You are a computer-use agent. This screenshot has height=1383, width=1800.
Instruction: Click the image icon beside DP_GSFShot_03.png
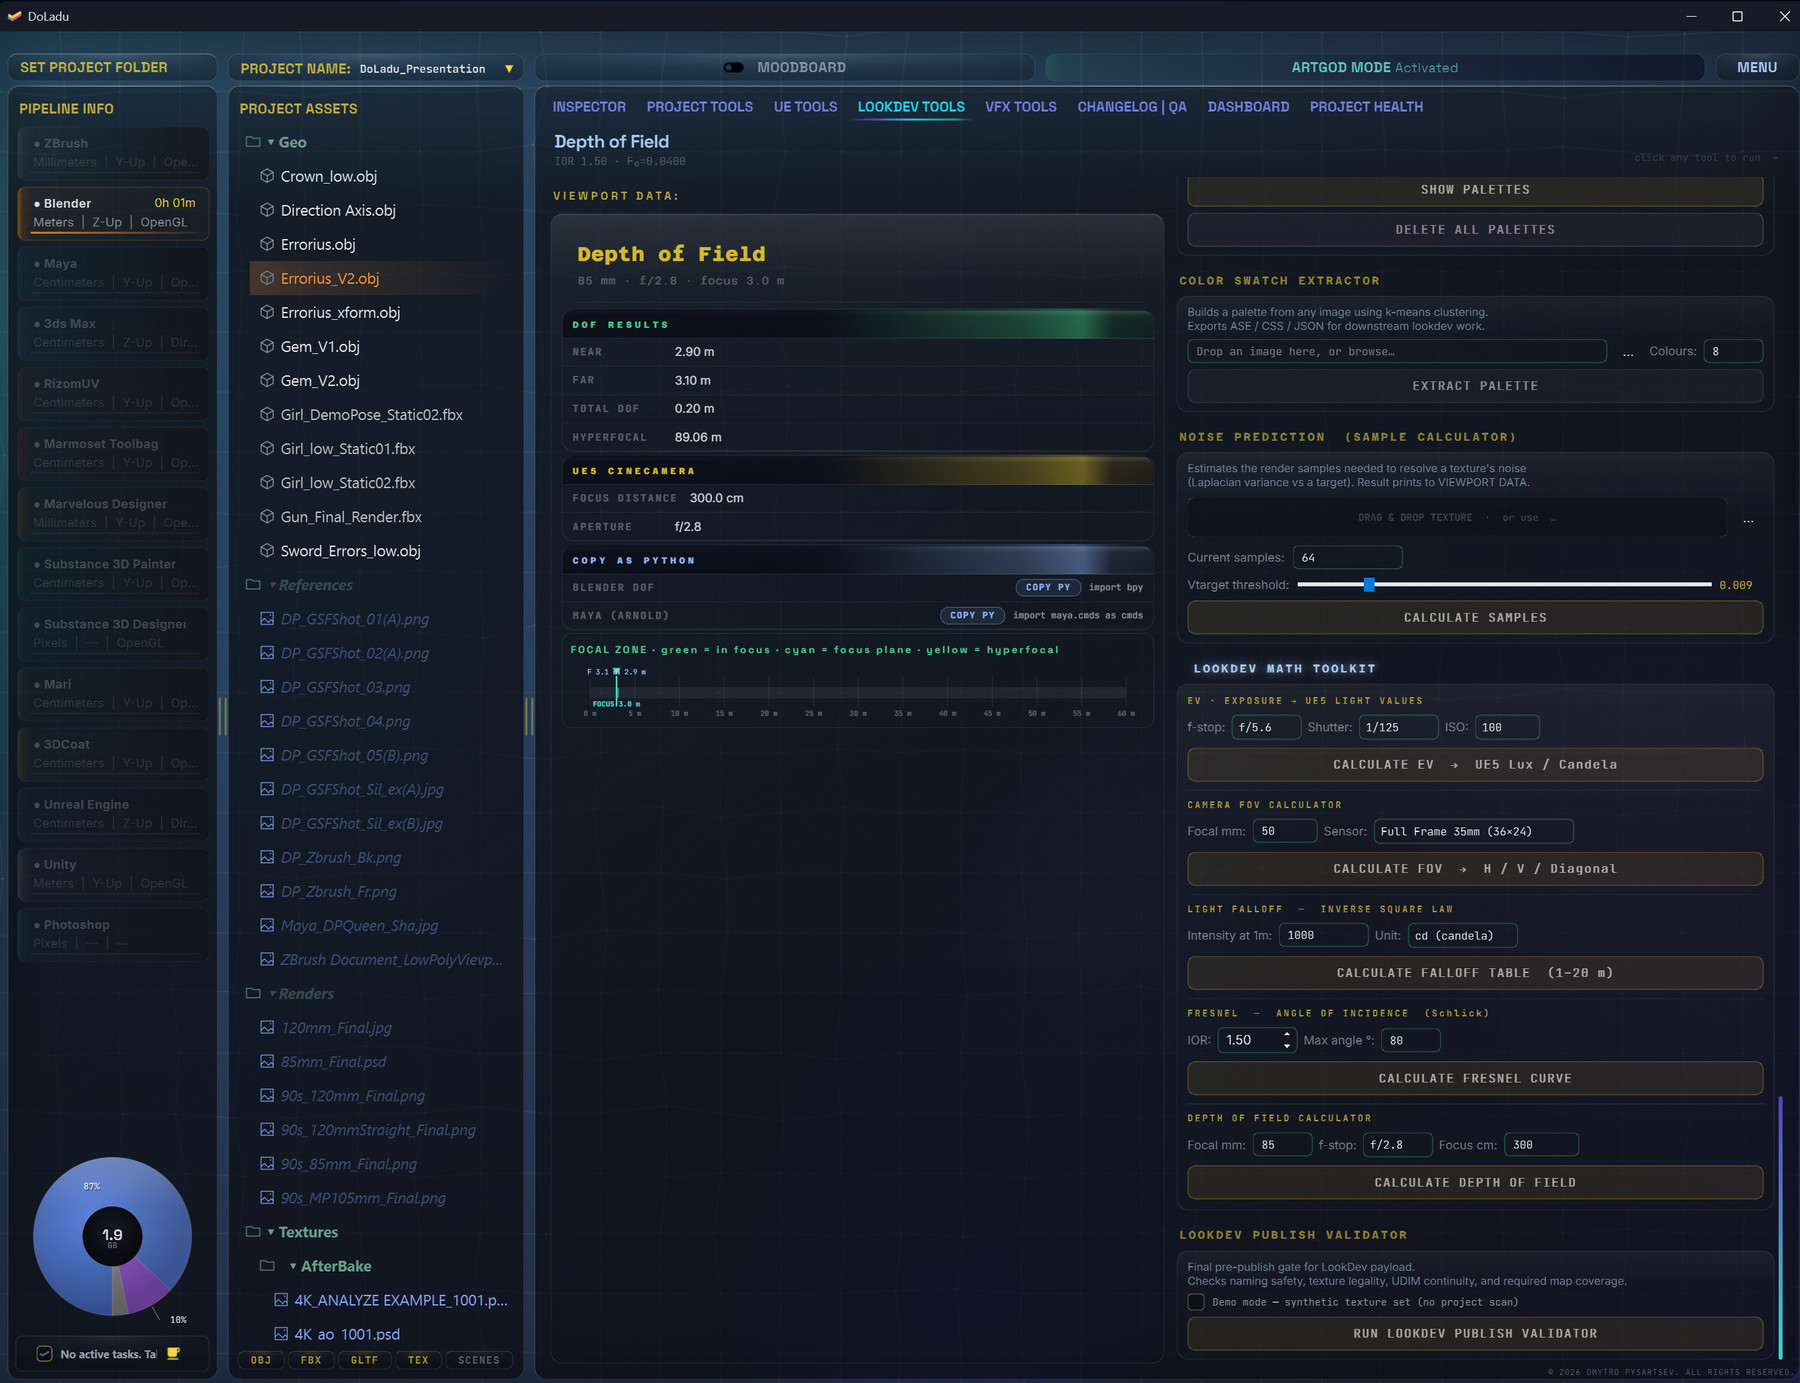click(x=267, y=687)
